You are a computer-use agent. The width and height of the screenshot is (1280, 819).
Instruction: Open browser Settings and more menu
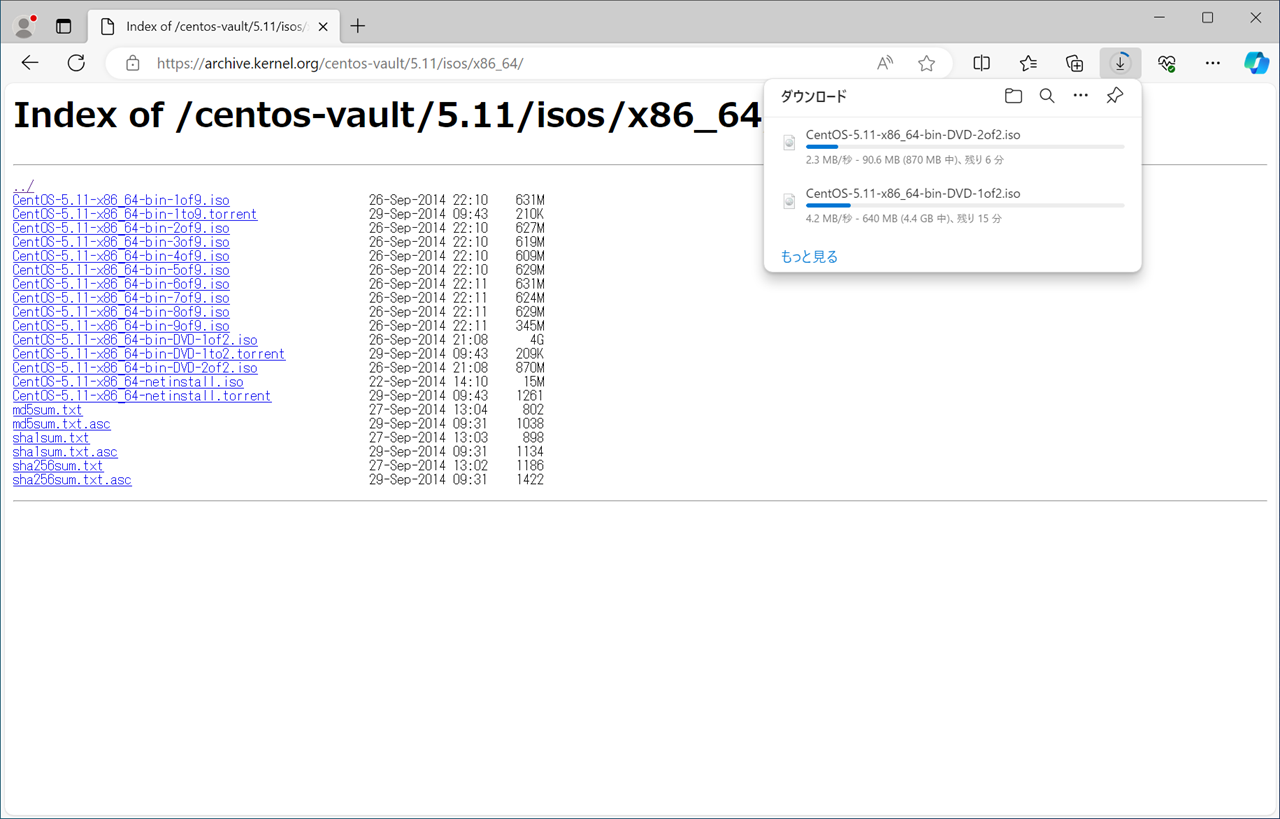(x=1212, y=63)
